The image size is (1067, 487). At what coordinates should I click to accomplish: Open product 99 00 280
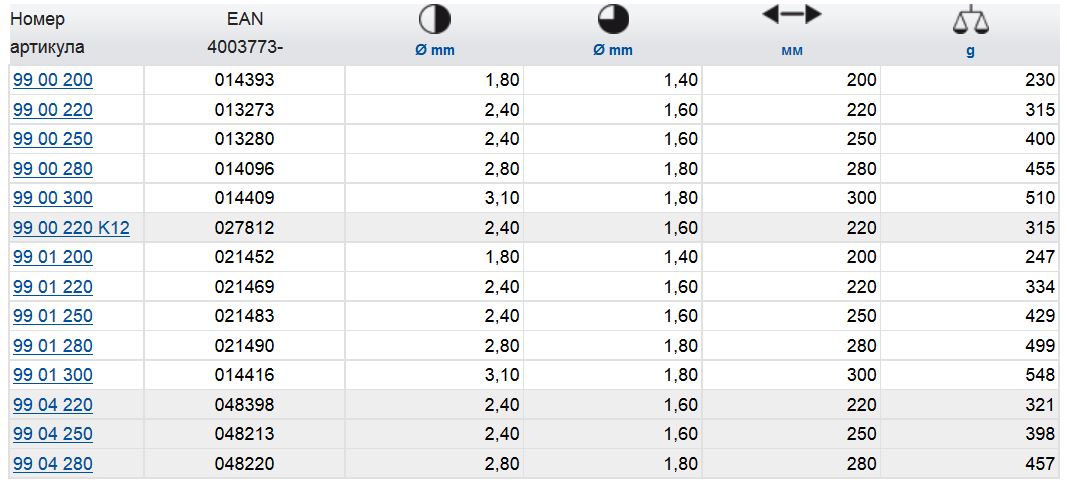point(52,169)
